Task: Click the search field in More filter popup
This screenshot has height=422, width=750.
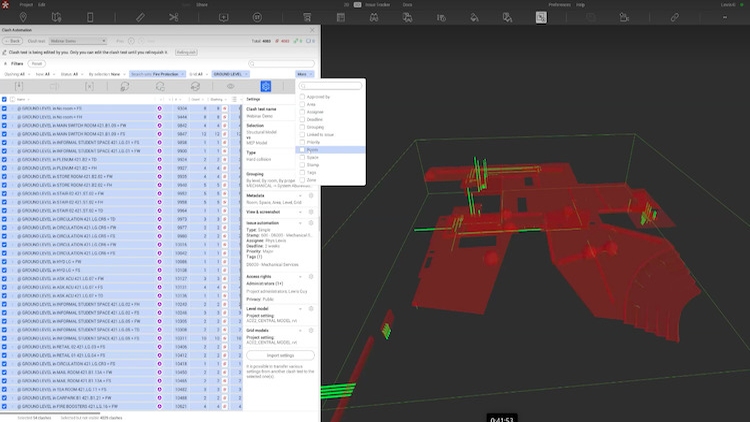Action: pos(332,86)
